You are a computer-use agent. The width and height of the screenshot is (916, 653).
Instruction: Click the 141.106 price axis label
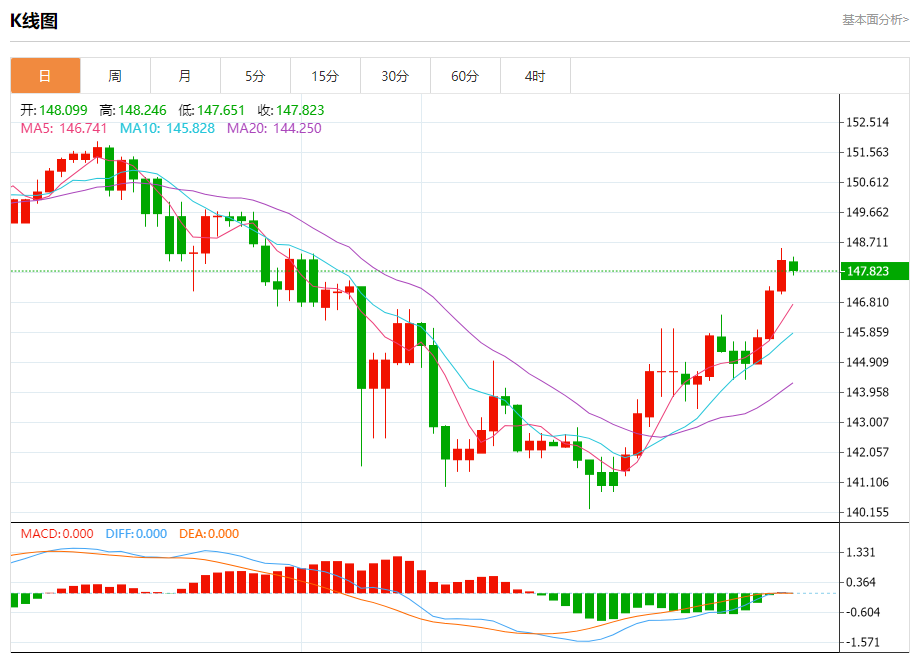[868, 482]
